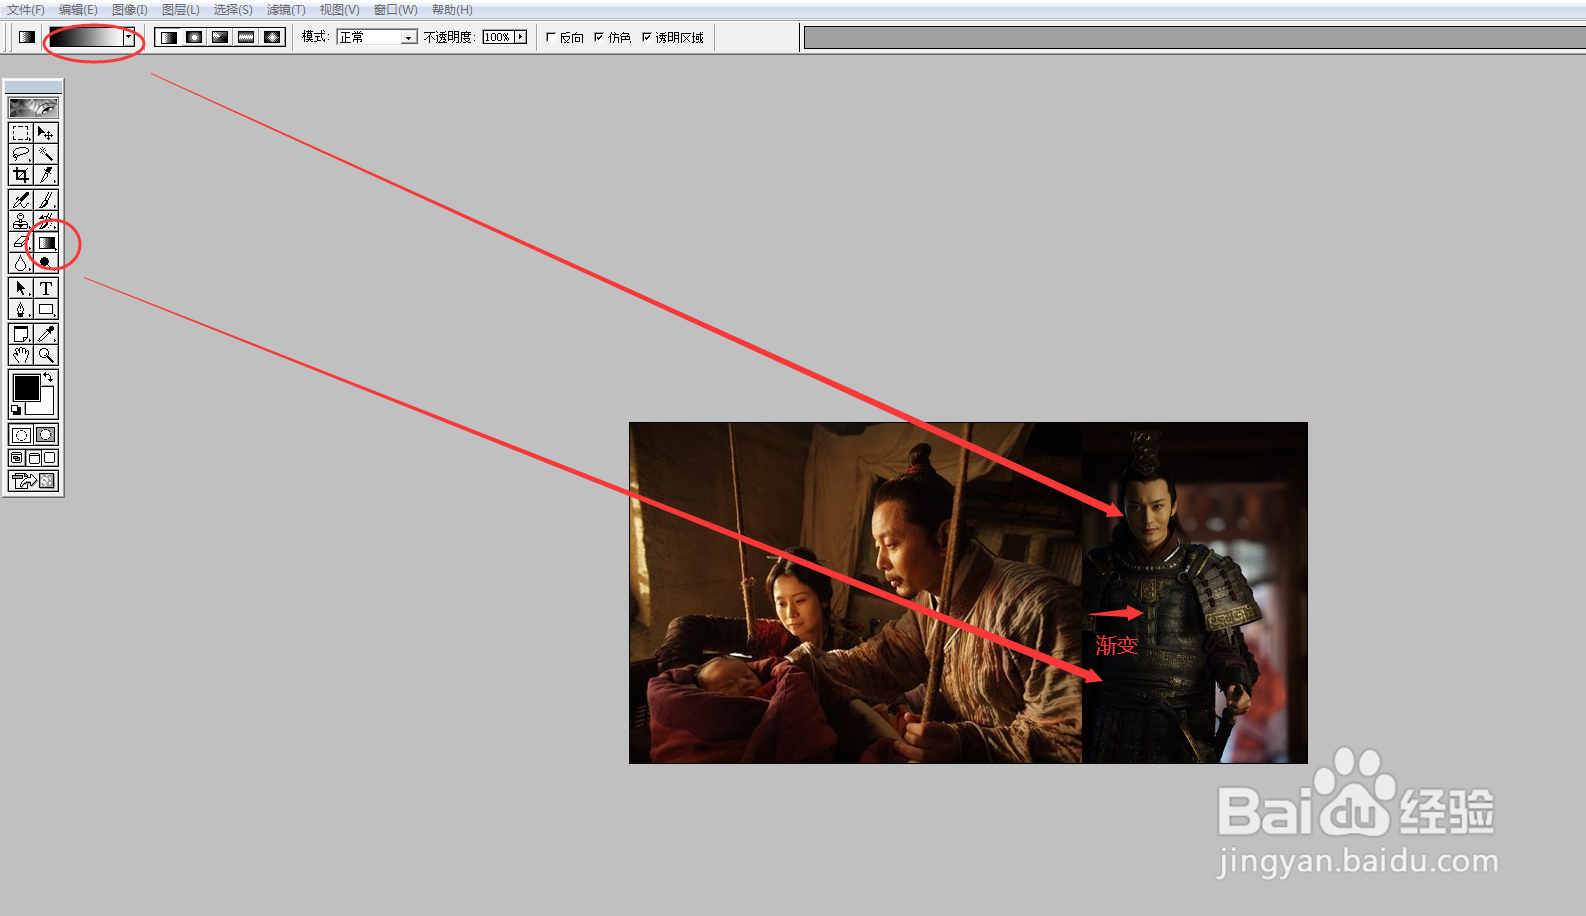Select the Pen tool
Image resolution: width=1586 pixels, height=916 pixels.
click(x=21, y=309)
